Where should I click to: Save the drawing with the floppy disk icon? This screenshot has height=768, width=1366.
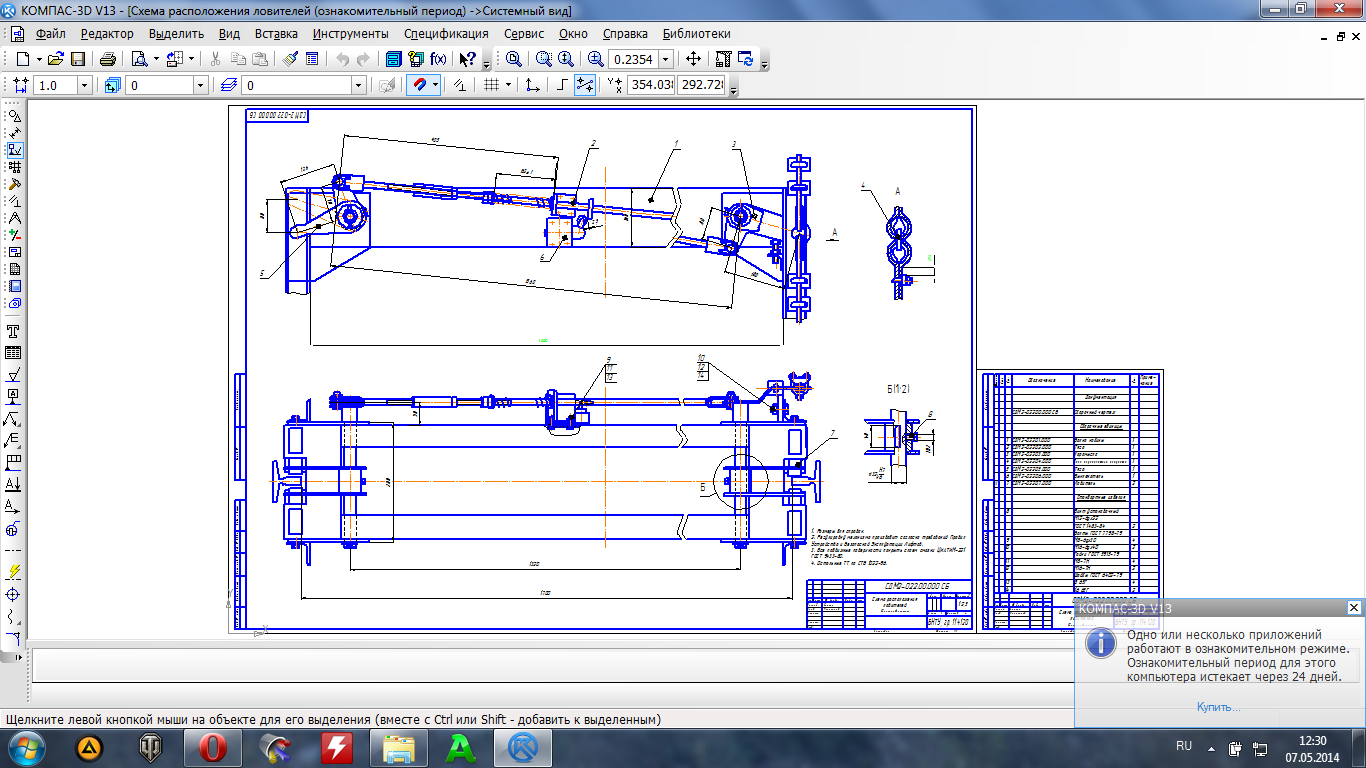76,59
